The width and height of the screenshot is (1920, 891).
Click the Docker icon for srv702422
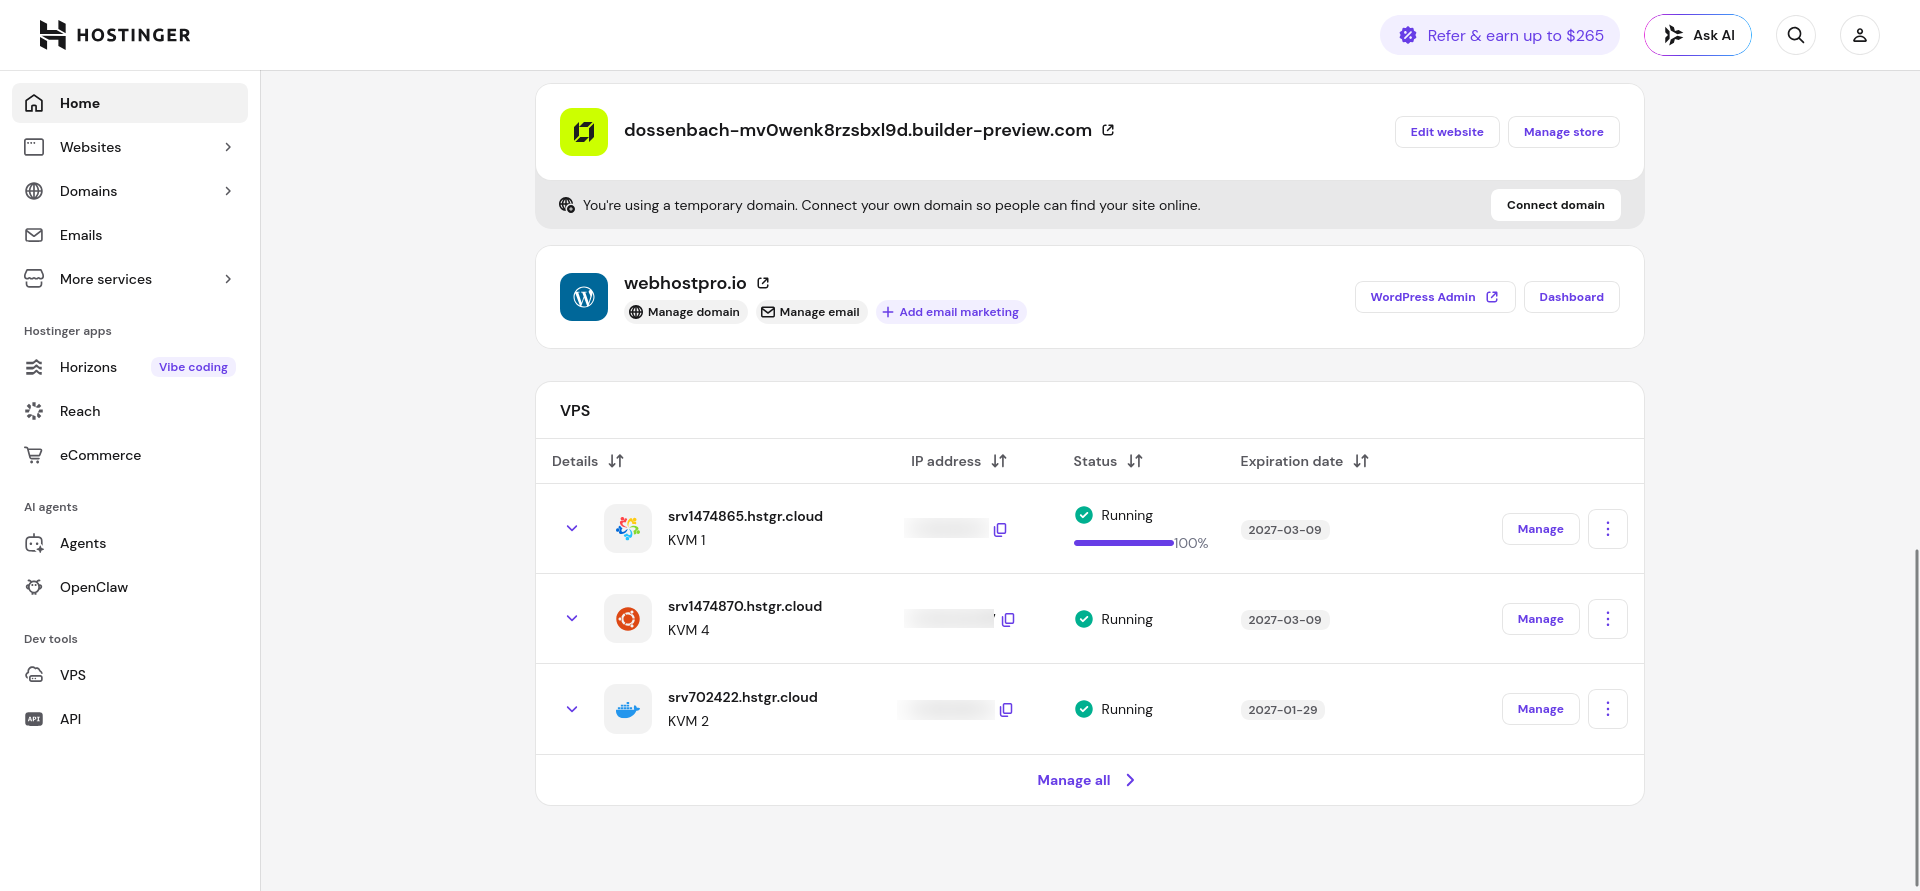pyautogui.click(x=628, y=709)
